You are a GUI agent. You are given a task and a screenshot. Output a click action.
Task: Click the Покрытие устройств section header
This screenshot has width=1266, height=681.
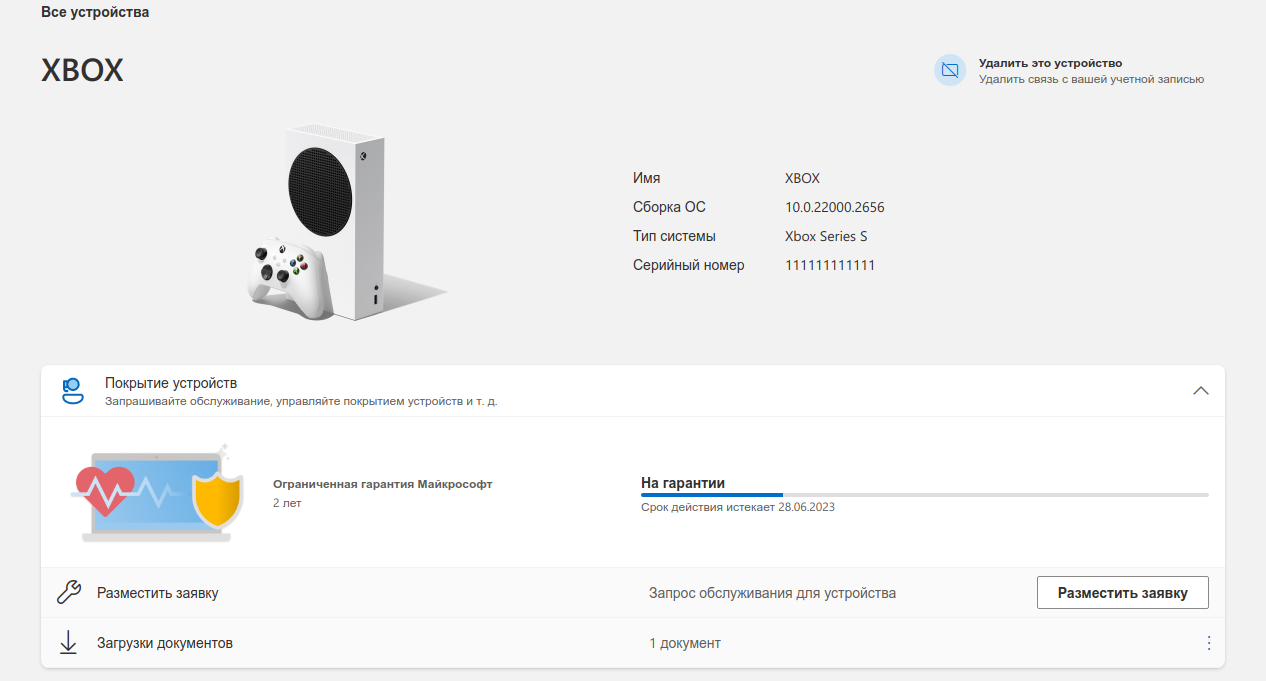pyautogui.click(x=171, y=384)
